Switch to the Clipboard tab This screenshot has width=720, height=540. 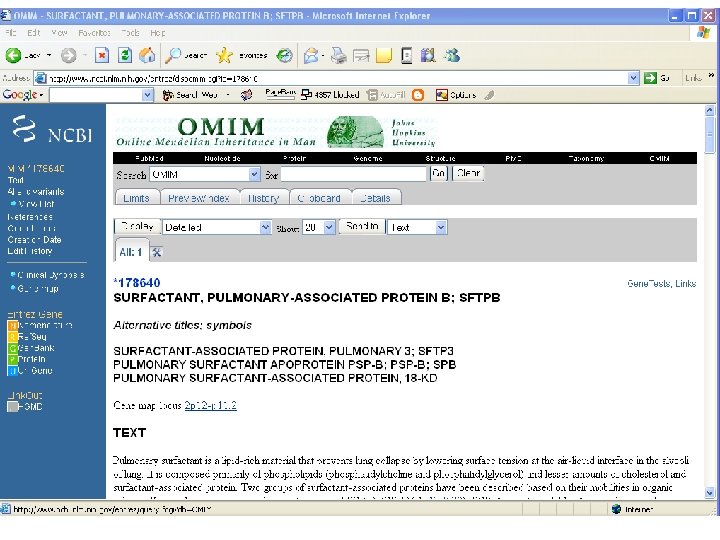(x=319, y=198)
